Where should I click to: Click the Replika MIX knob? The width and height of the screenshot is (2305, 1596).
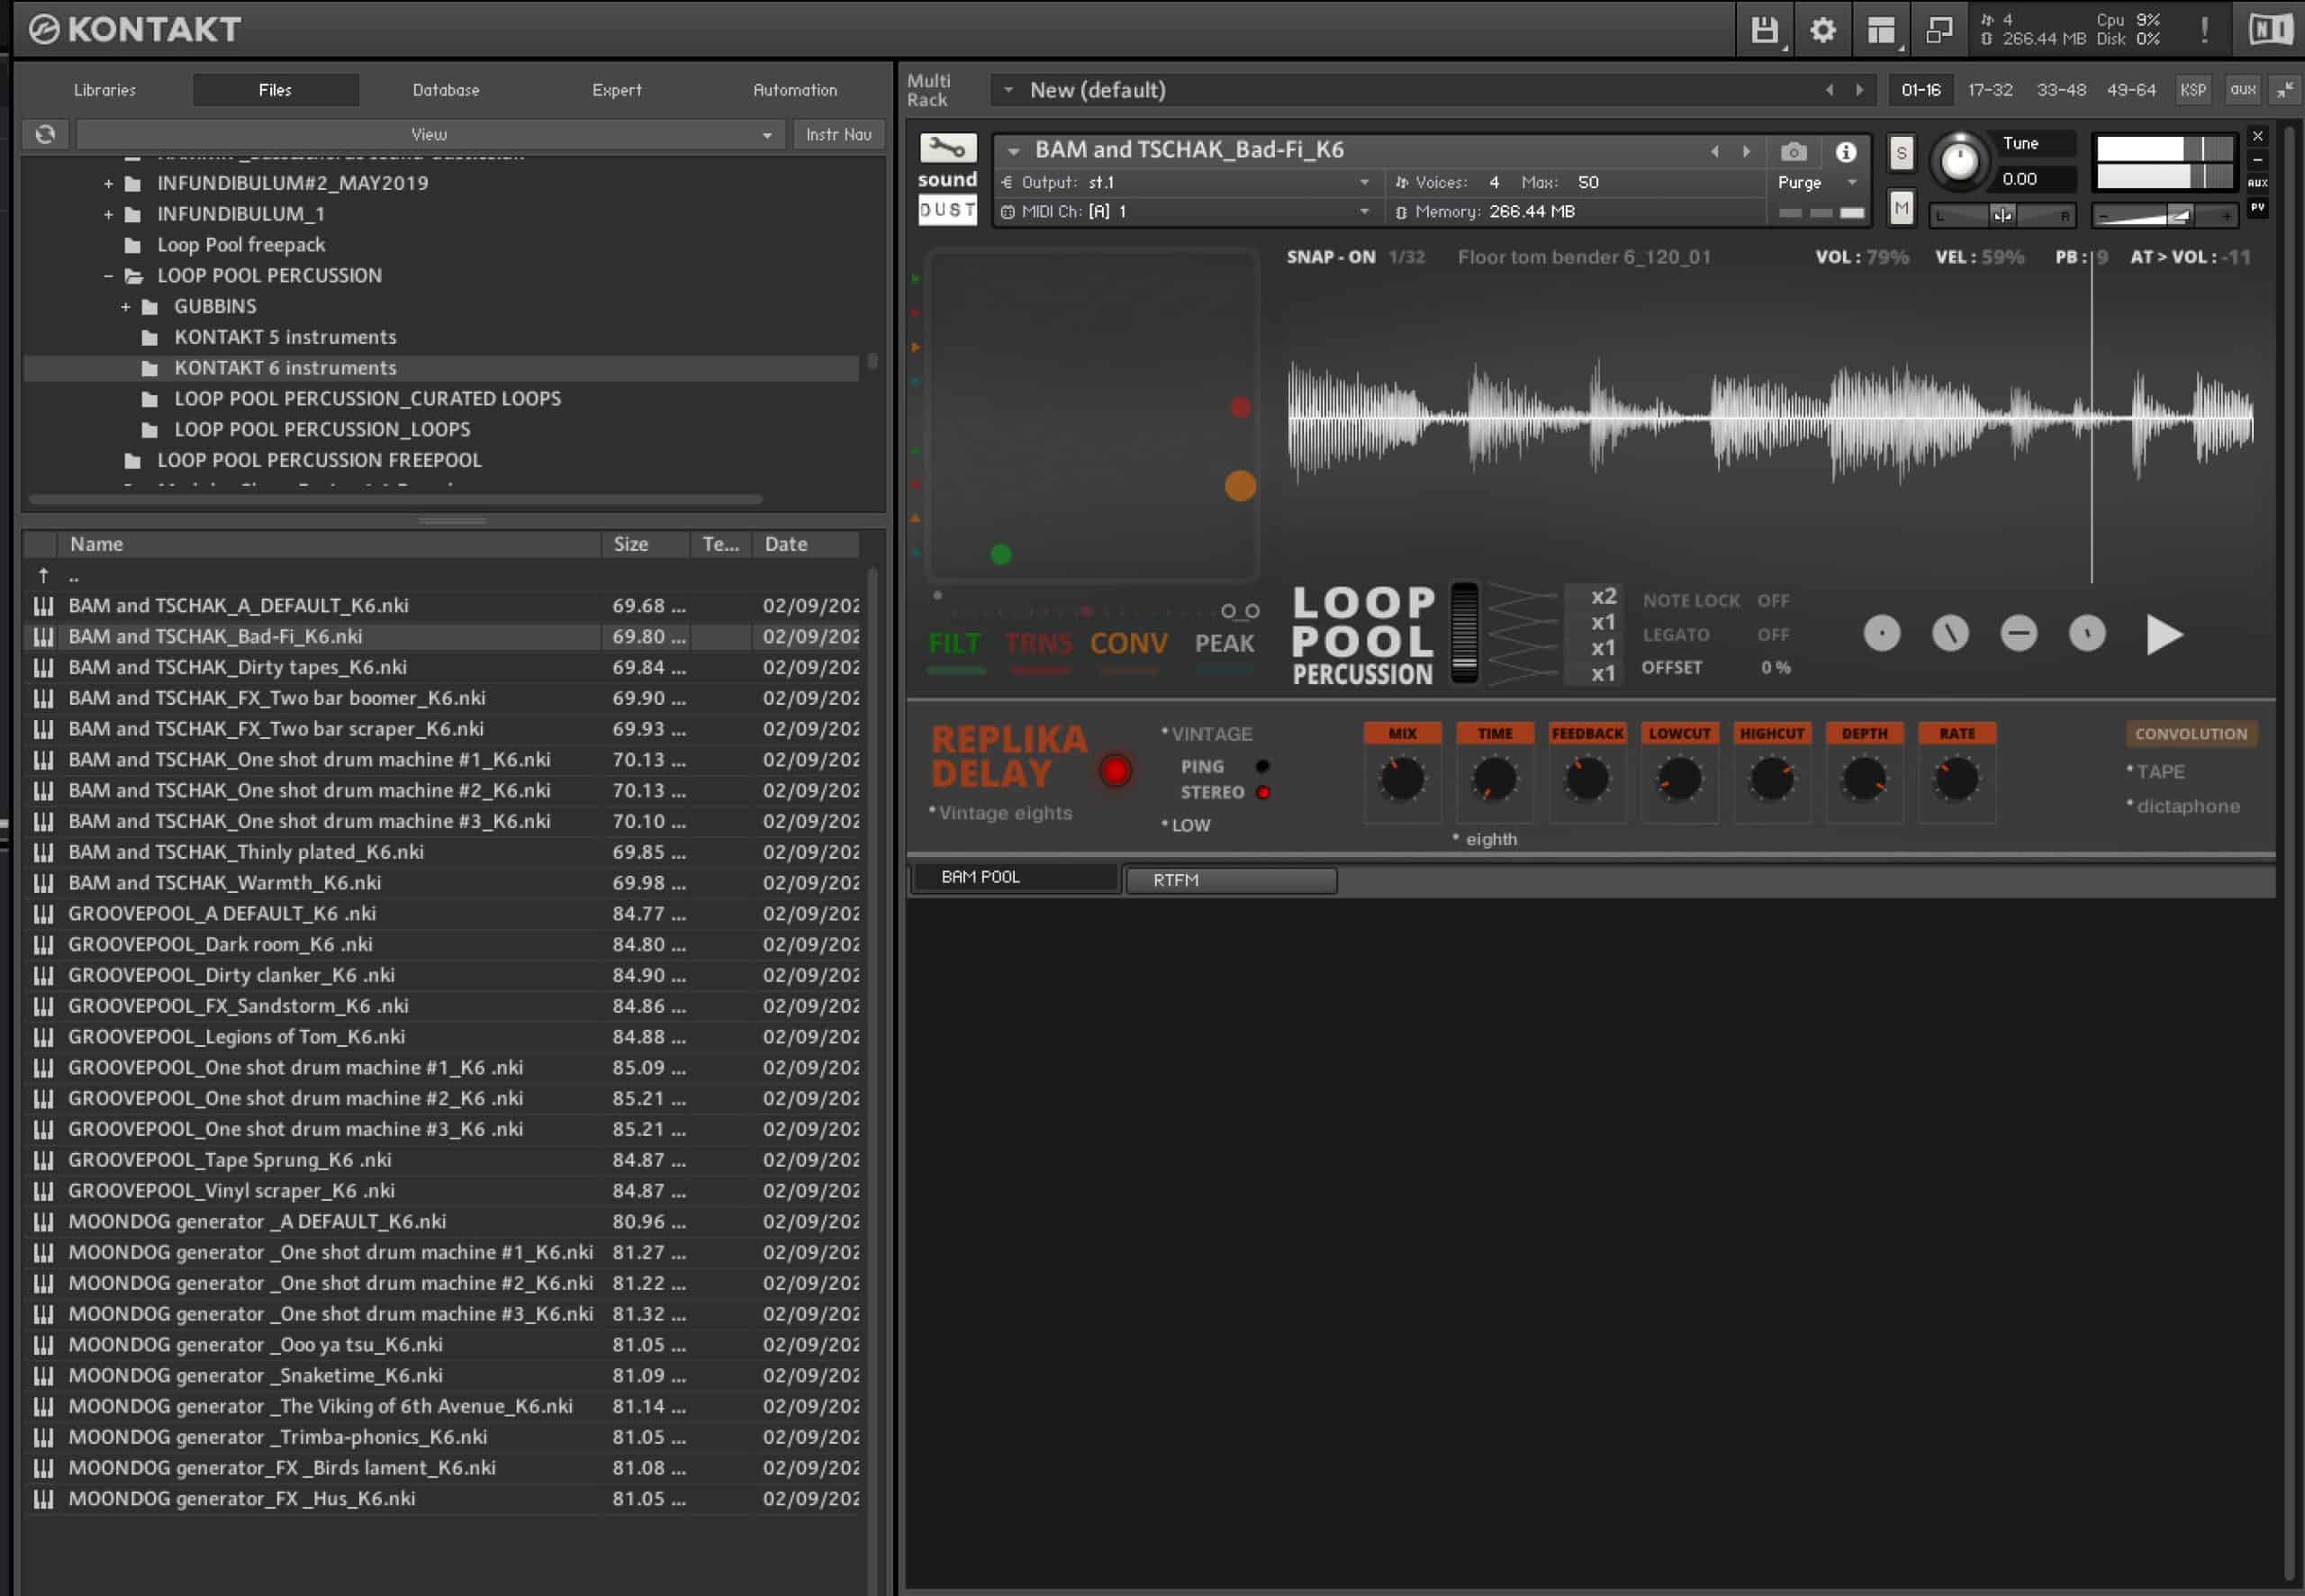[x=1401, y=779]
